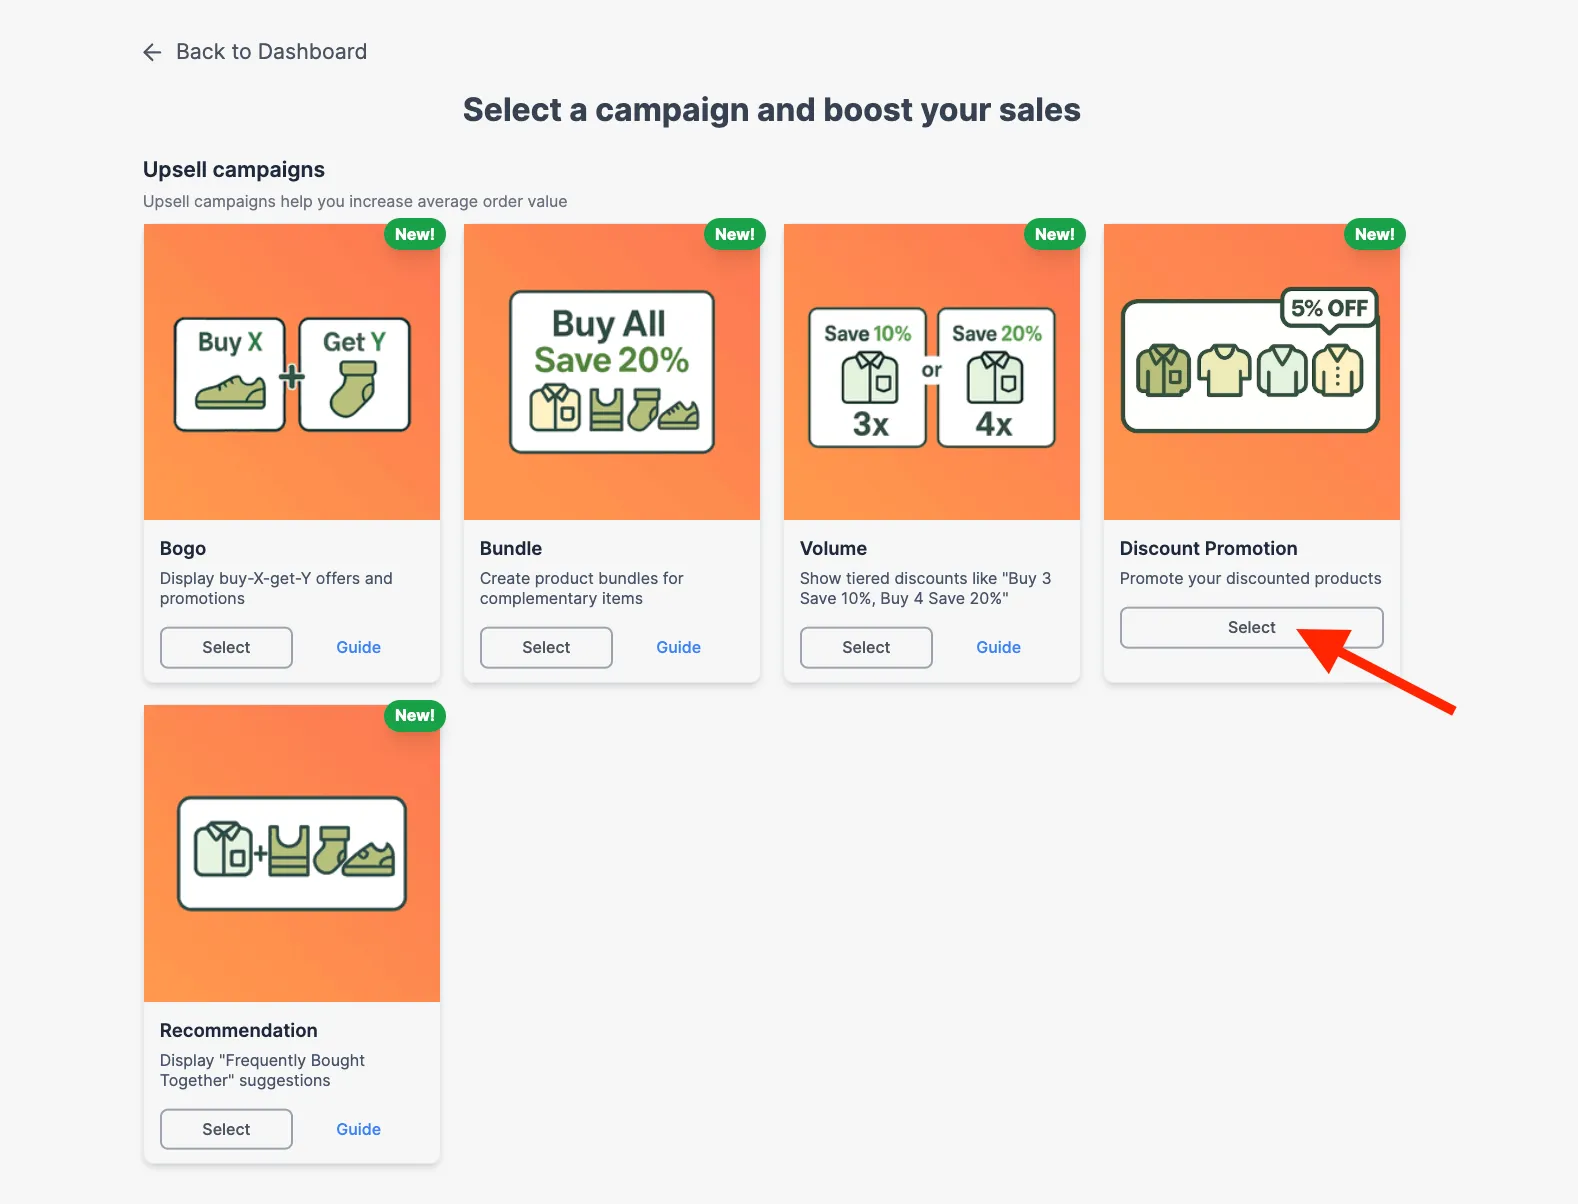1578x1204 pixels.
Task: Select the Discount Promotion campaign
Action: (1252, 628)
